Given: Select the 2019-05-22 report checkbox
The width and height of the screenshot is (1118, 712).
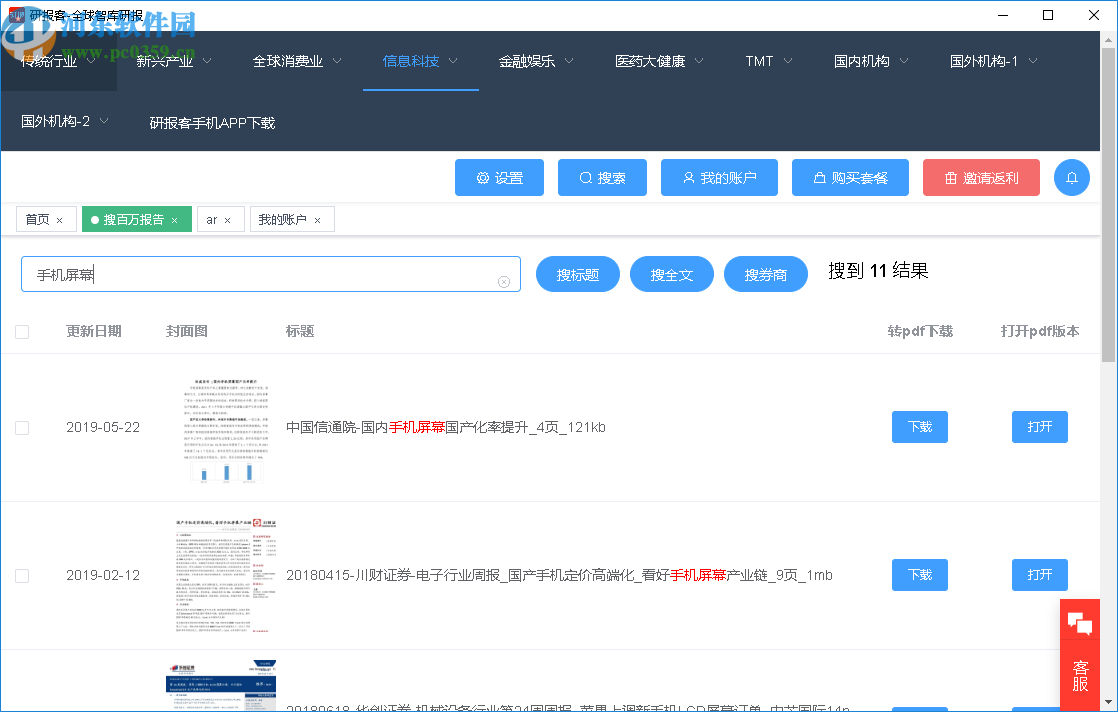Looking at the screenshot, I should tap(22, 427).
